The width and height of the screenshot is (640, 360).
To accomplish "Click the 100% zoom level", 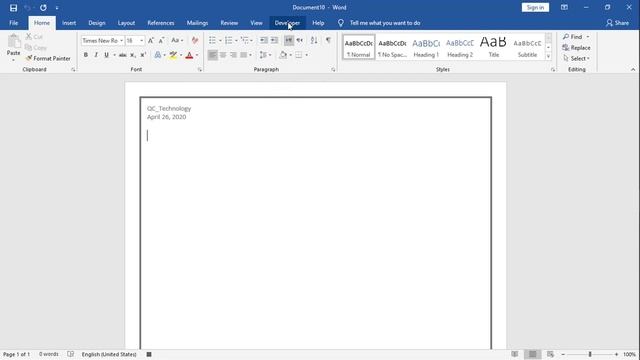I will click(629, 354).
